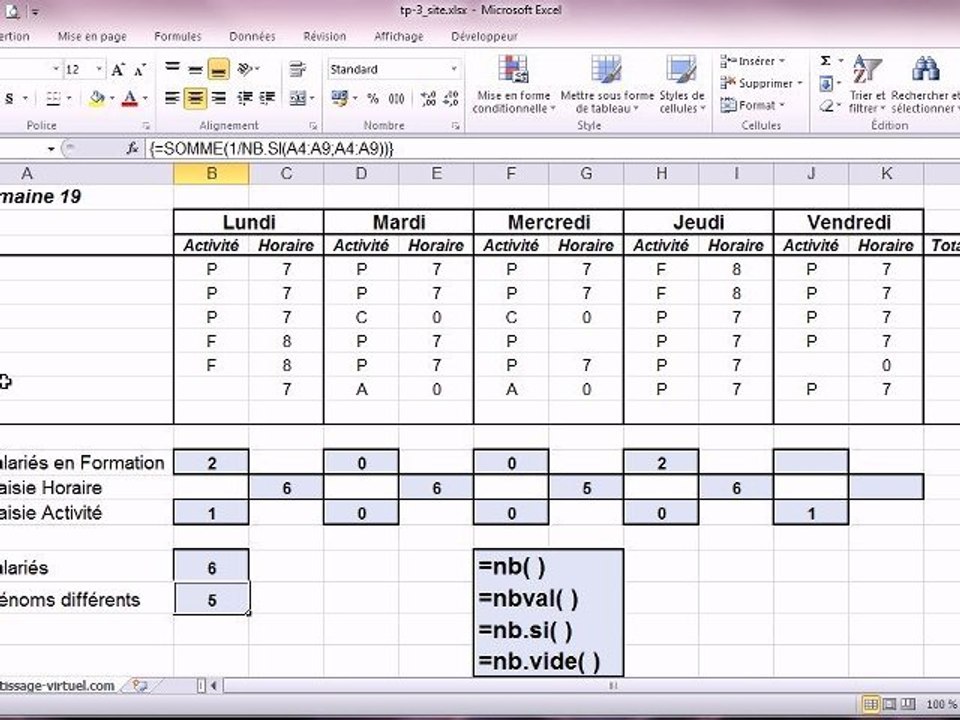Open the text orientation tool
This screenshot has width=960, height=720.
246,69
